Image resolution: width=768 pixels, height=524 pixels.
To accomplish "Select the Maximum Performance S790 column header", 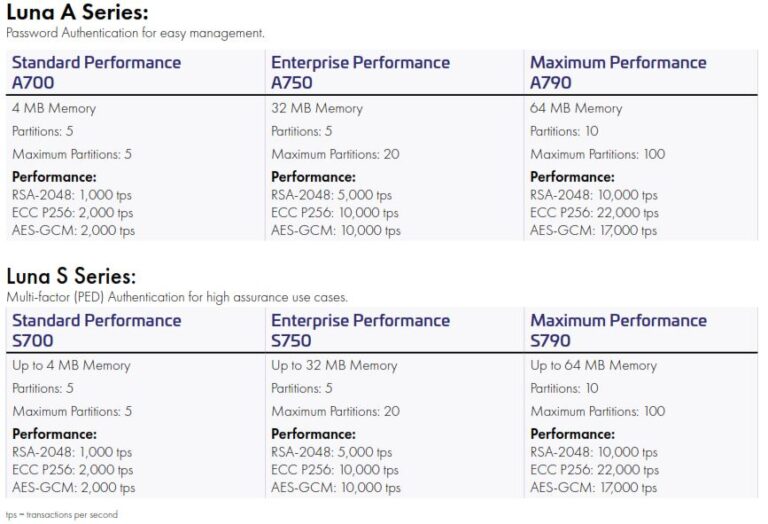I will point(618,330).
